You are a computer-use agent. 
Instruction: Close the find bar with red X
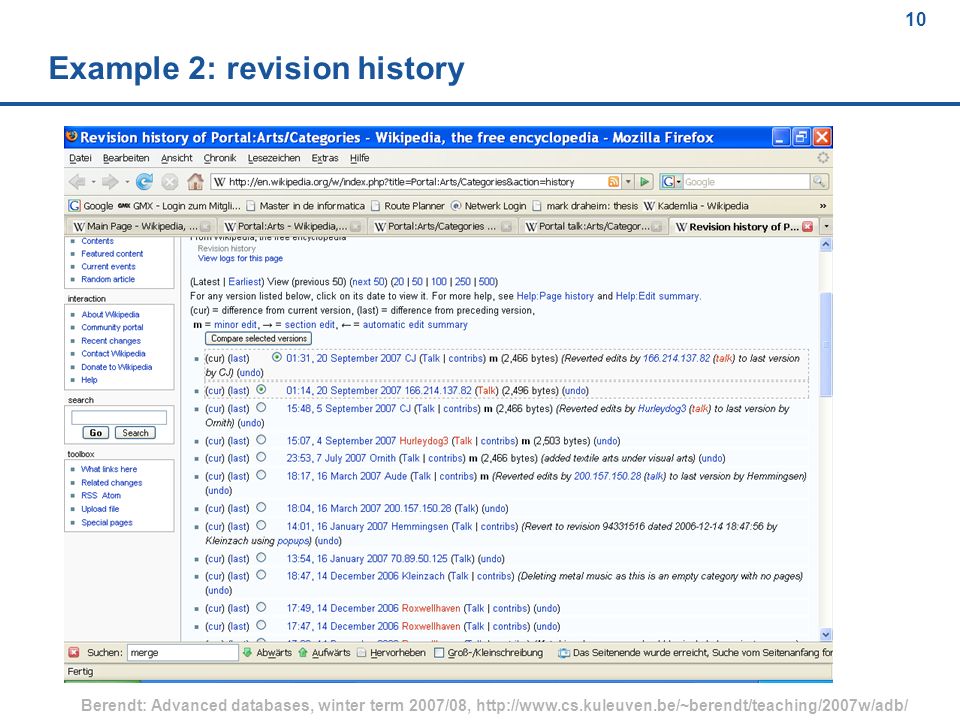click(x=74, y=653)
